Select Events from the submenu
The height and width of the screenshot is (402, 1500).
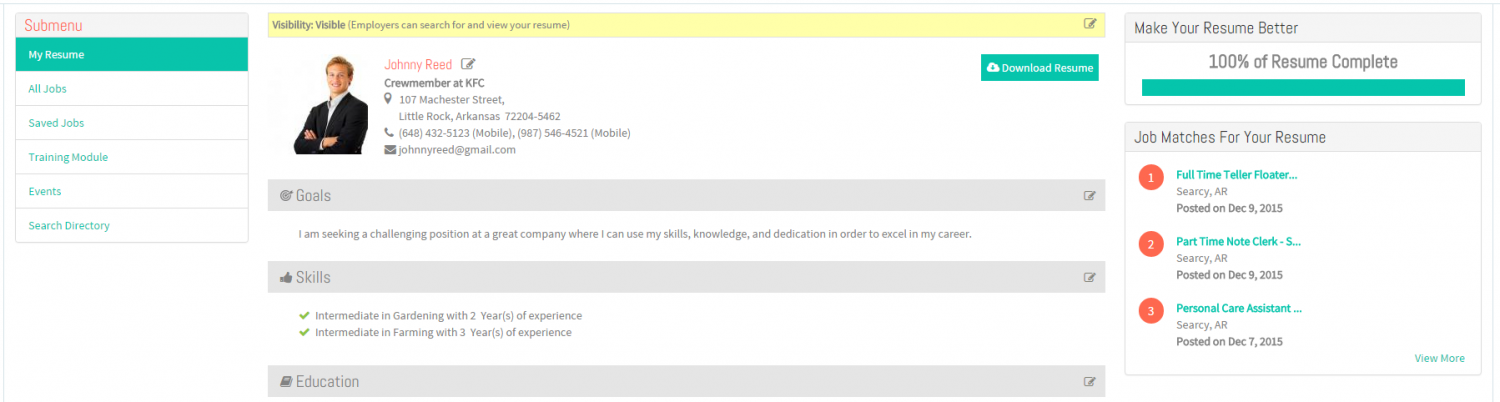click(x=132, y=191)
